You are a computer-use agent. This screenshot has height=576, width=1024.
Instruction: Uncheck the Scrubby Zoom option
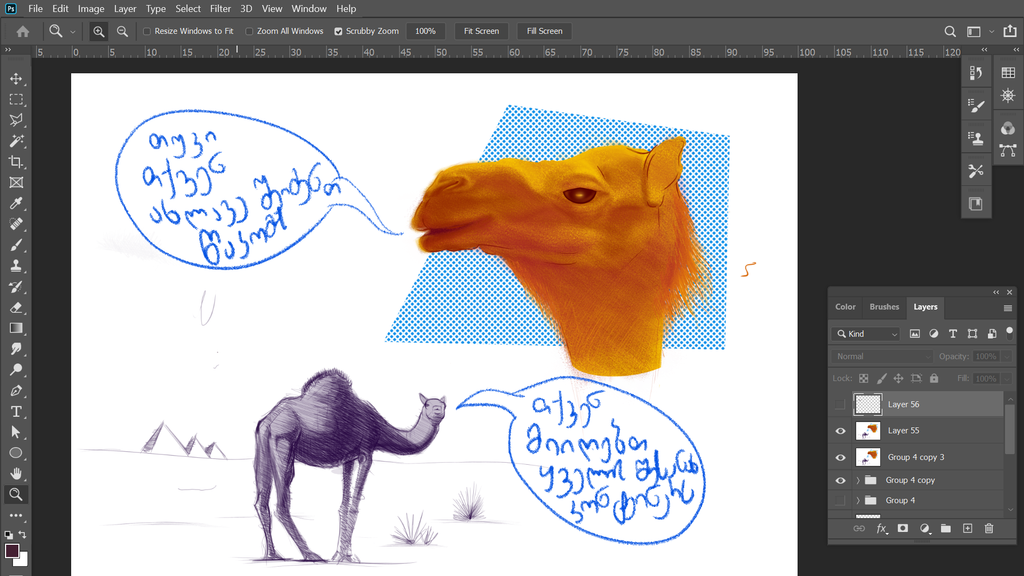(x=338, y=31)
